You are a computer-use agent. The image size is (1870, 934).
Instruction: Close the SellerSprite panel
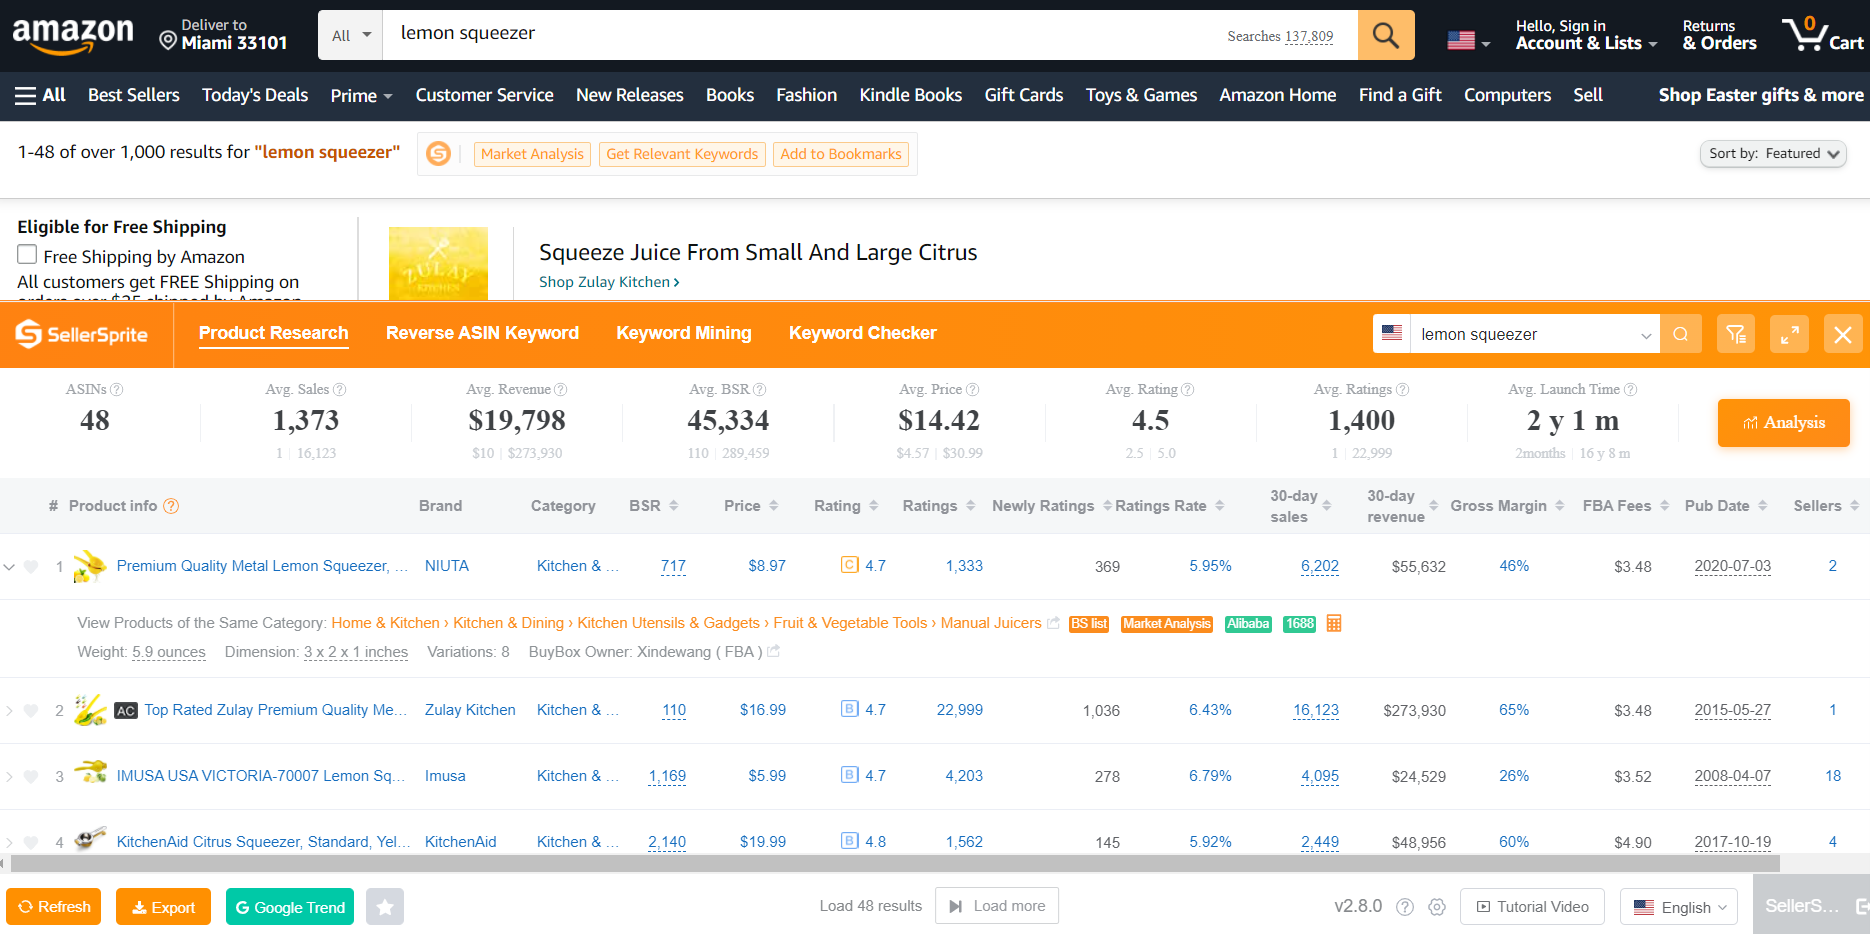click(x=1843, y=334)
